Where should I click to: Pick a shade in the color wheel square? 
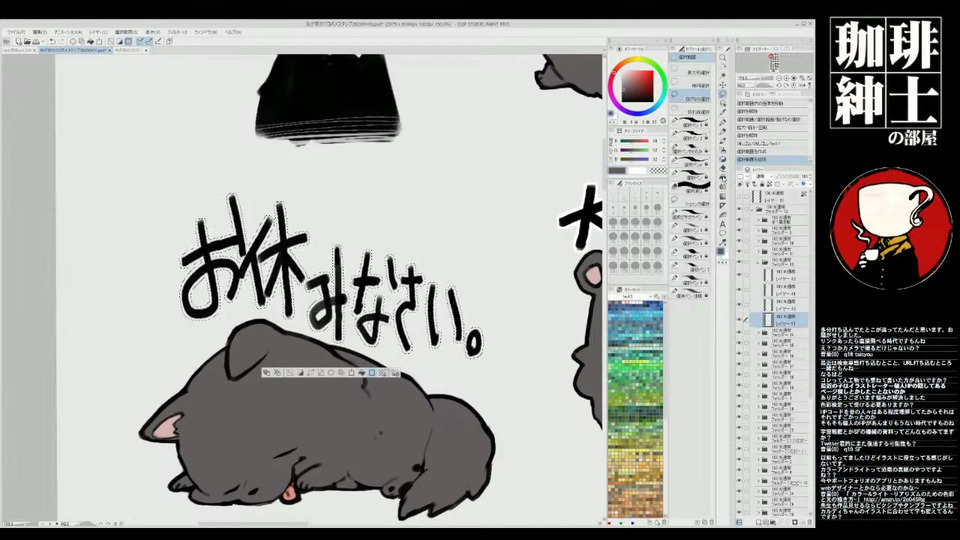click(x=638, y=86)
